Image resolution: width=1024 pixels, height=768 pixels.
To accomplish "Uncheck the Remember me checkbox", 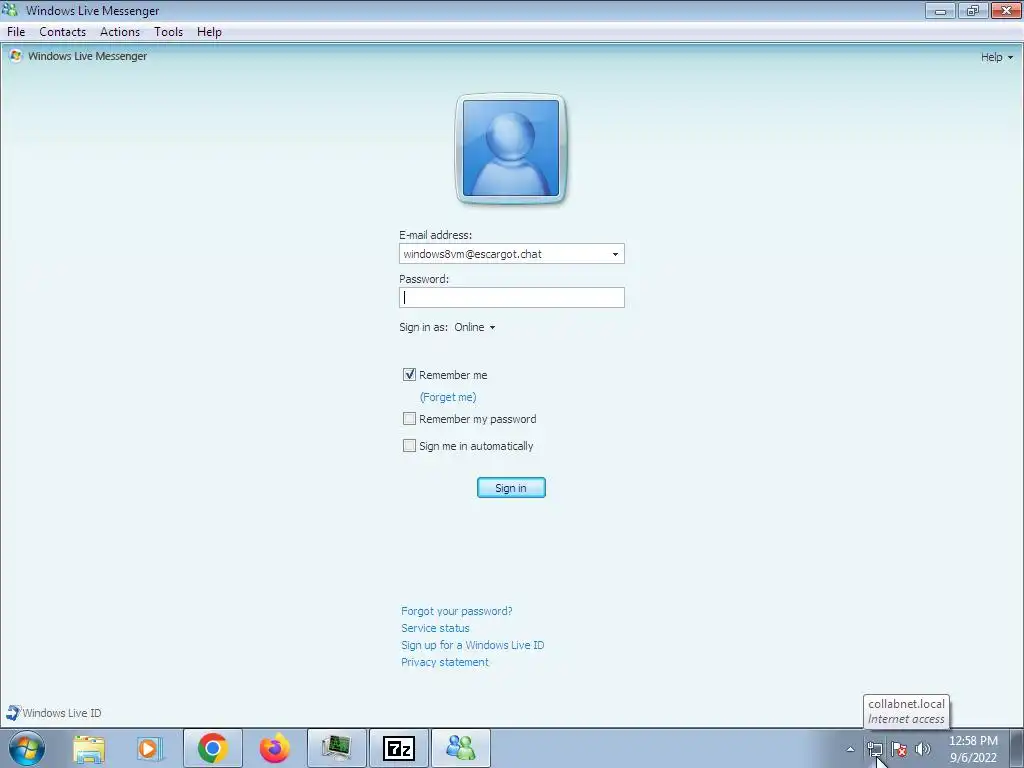I will click(x=409, y=375).
